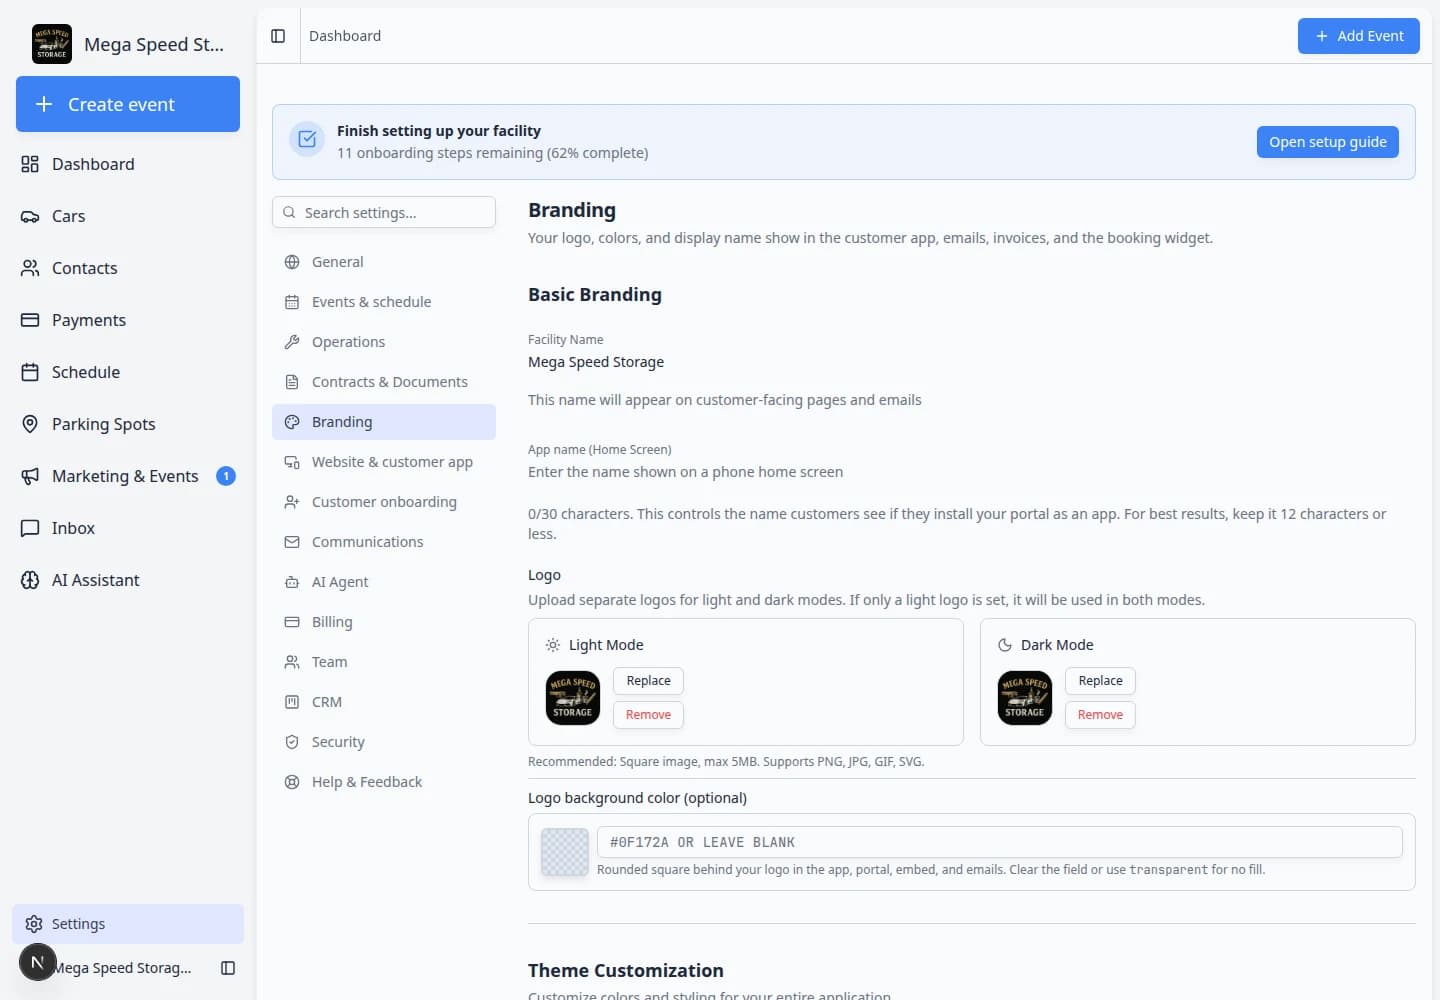Click the Billing card icon in settings
The height and width of the screenshot is (1000, 1440).
tap(292, 622)
